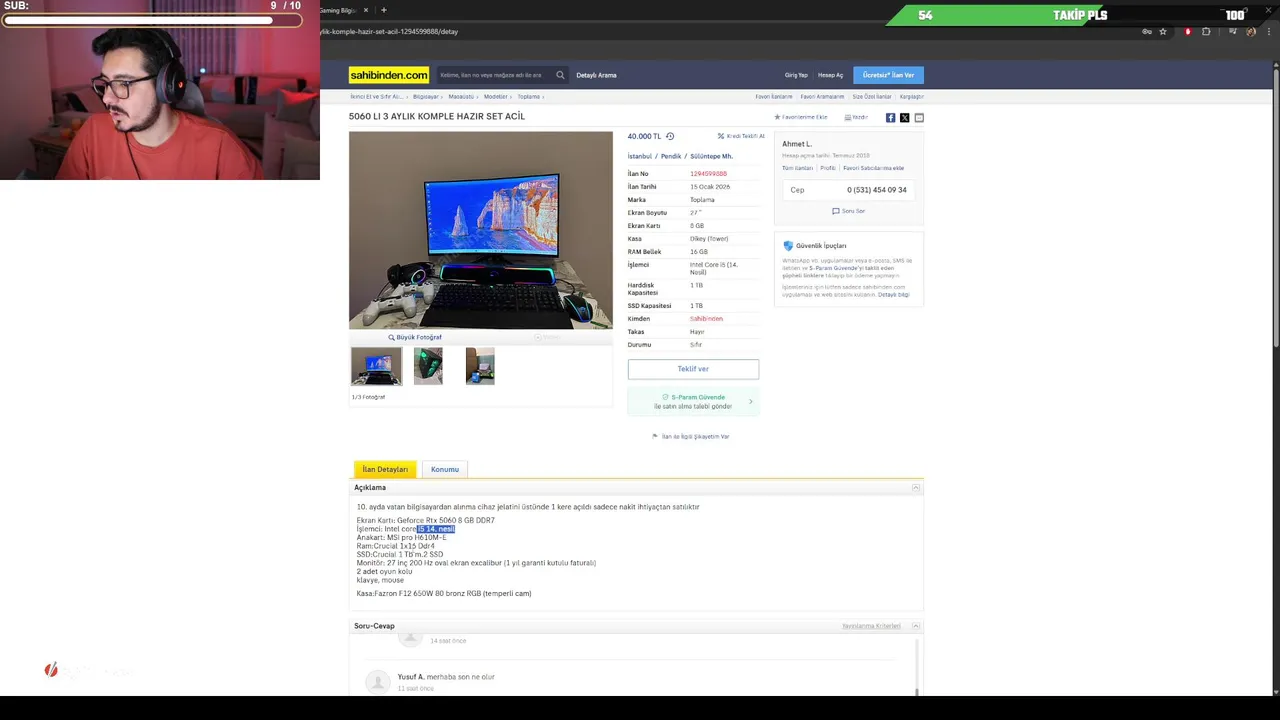Click the search magnifier icon in header
Viewport: 1280px width, 720px height.
(x=560, y=75)
